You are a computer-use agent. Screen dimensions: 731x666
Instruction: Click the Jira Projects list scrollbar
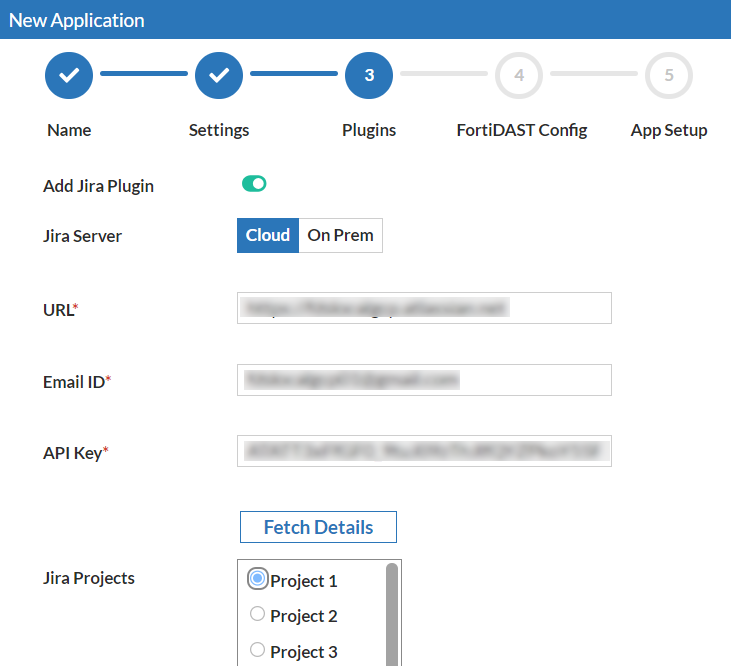(x=392, y=614)
